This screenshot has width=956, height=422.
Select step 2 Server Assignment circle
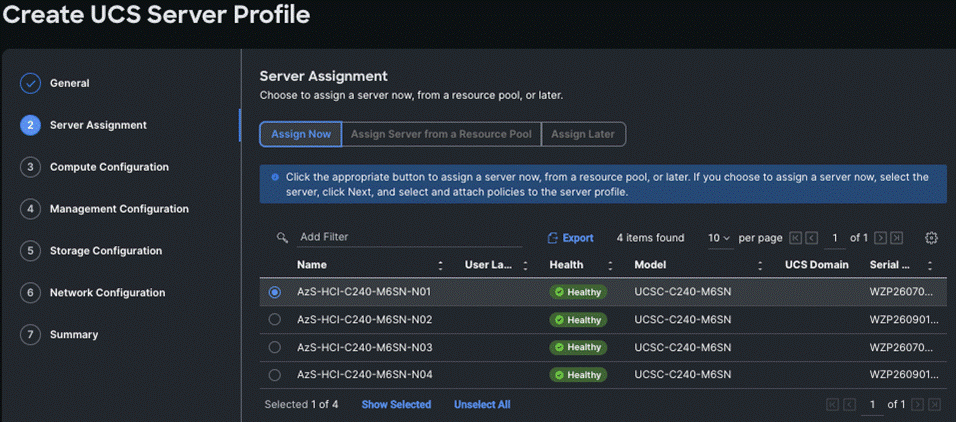point(30,125)
